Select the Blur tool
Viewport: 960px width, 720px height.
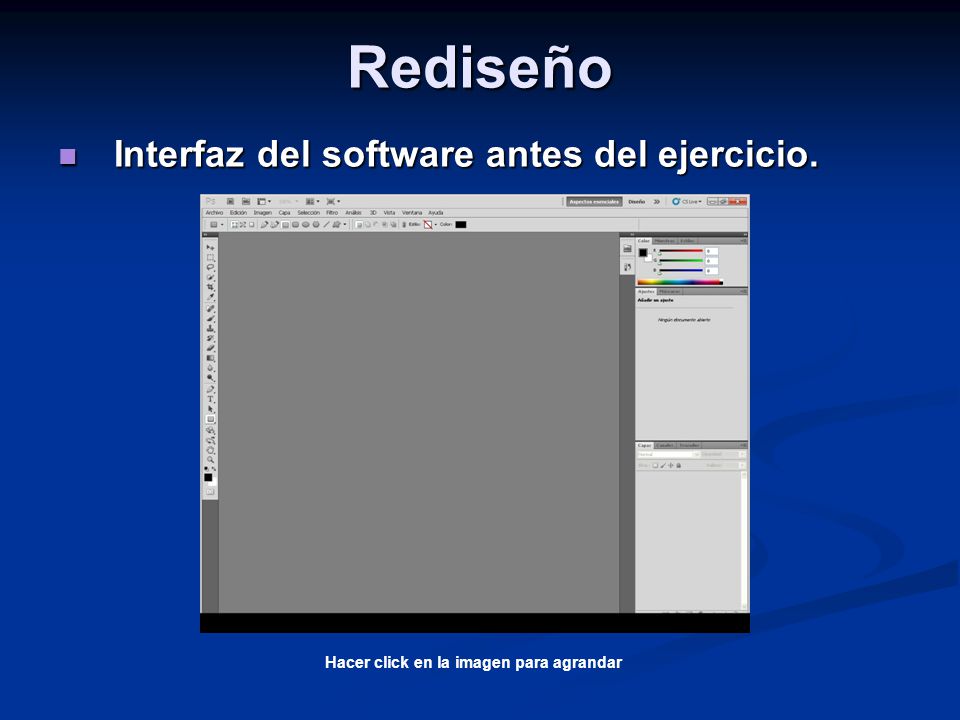click(x=210, y=367)
